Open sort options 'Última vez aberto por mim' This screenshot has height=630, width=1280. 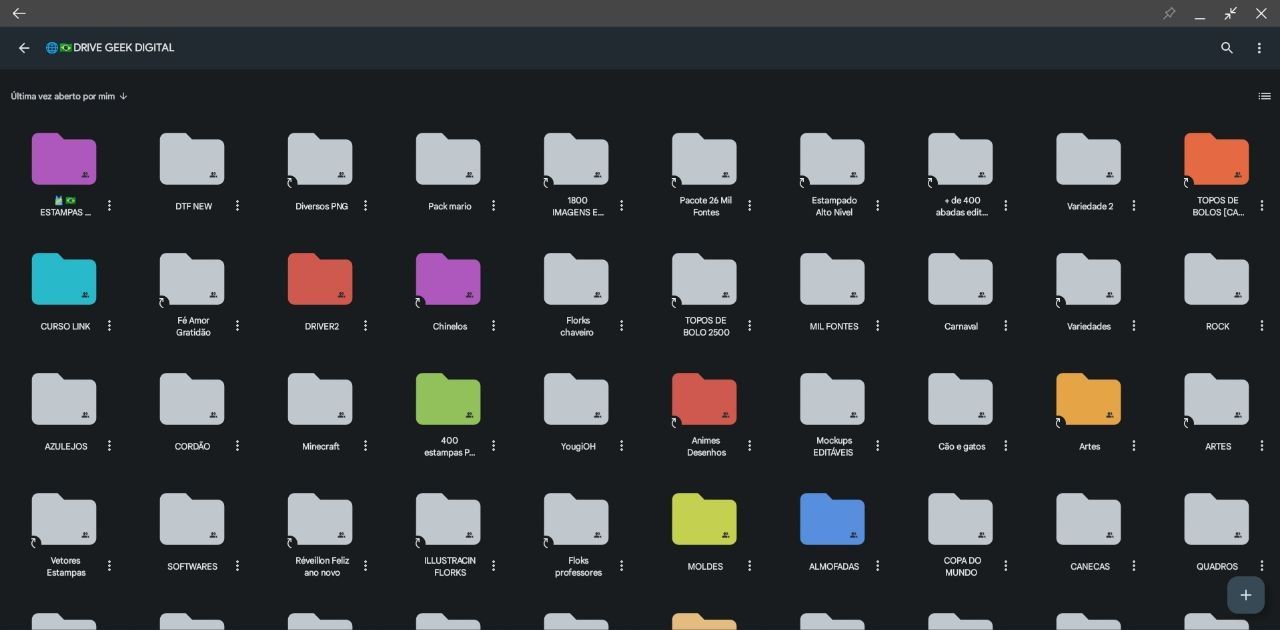click(x=62, y=97)
